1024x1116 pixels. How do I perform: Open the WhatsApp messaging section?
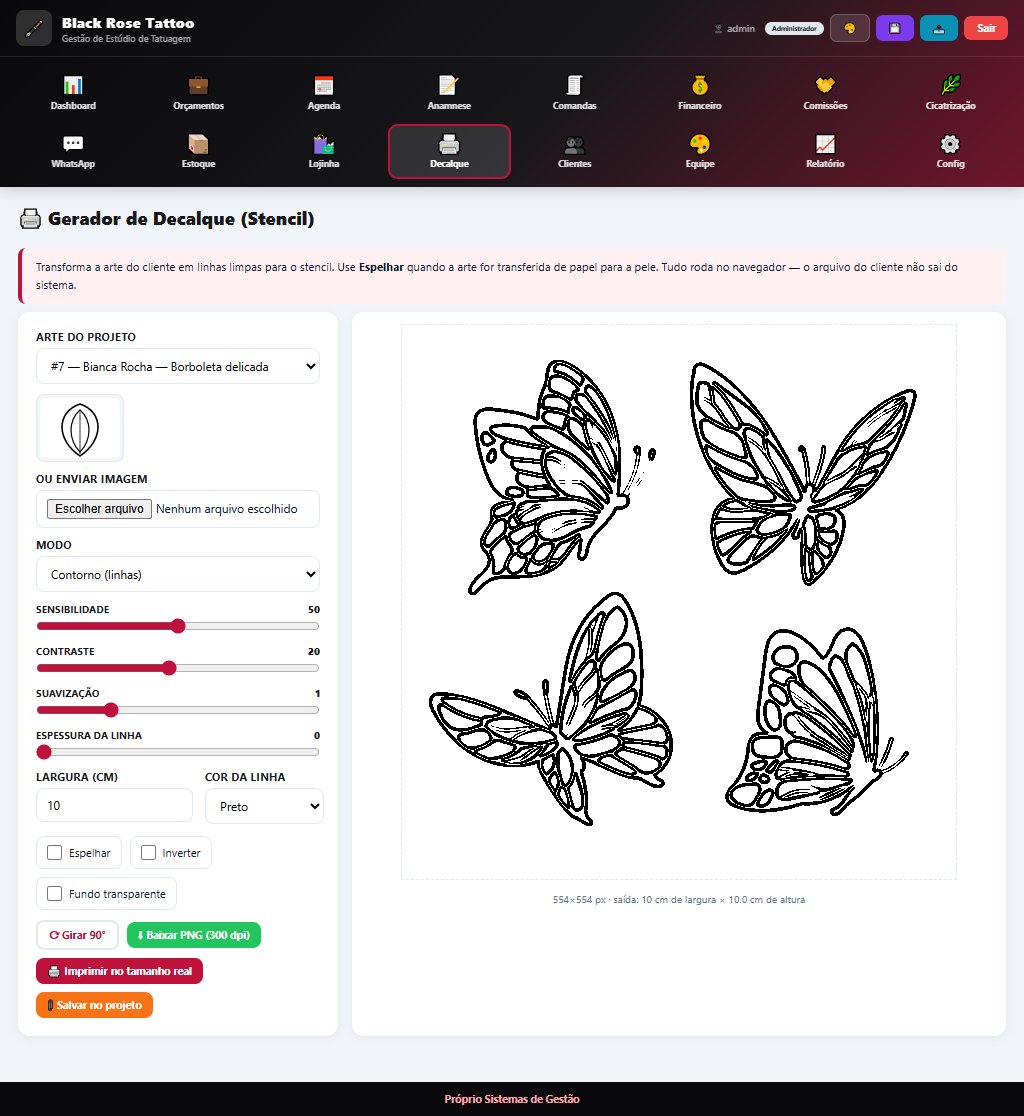click(73, 152)
